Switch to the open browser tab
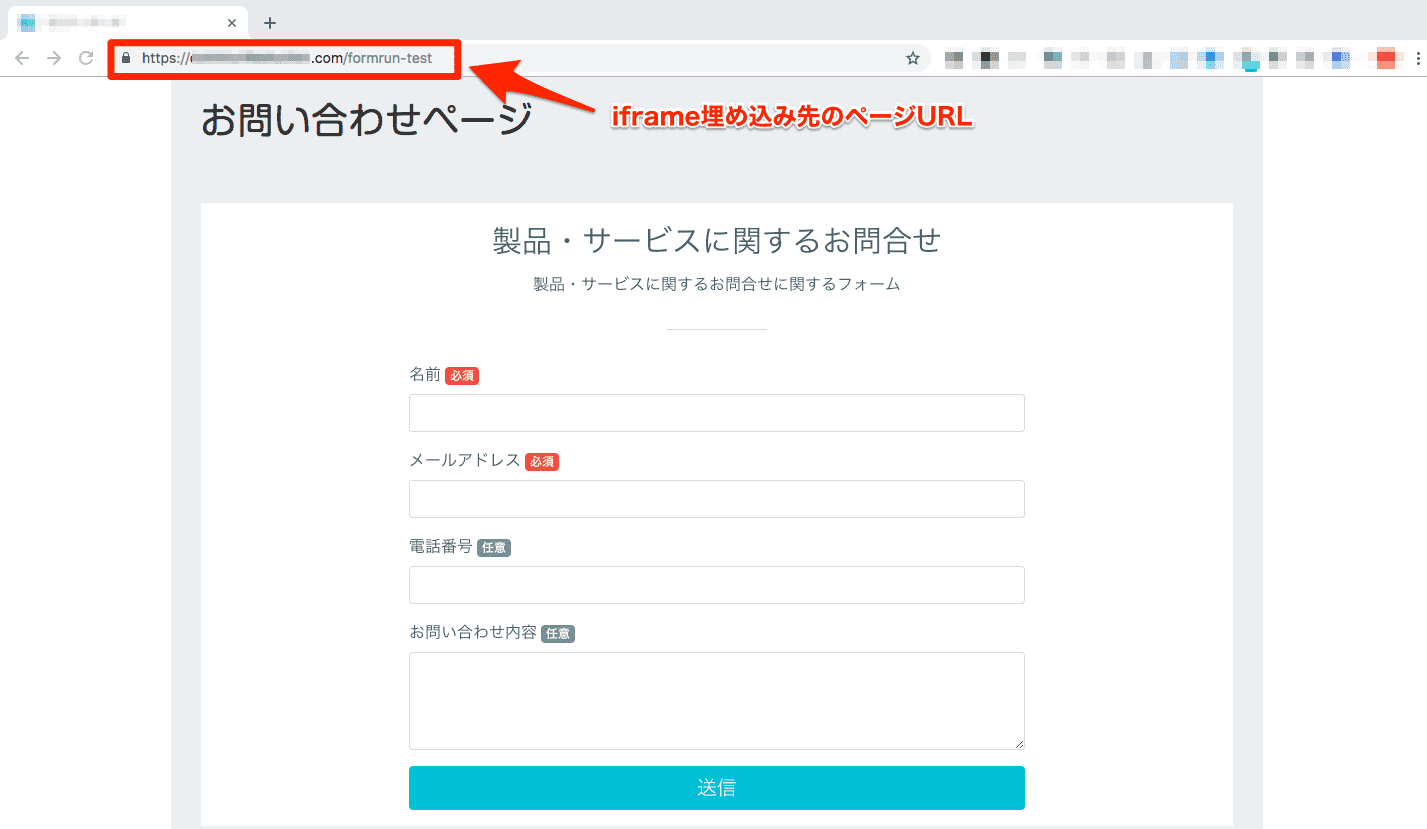 click(120, 22)
